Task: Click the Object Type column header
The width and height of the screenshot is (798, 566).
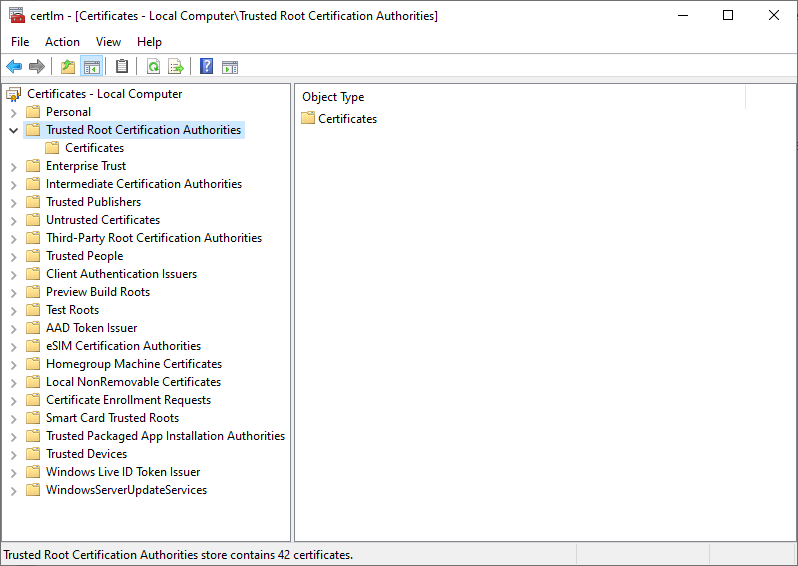Action: pos(333,97)
